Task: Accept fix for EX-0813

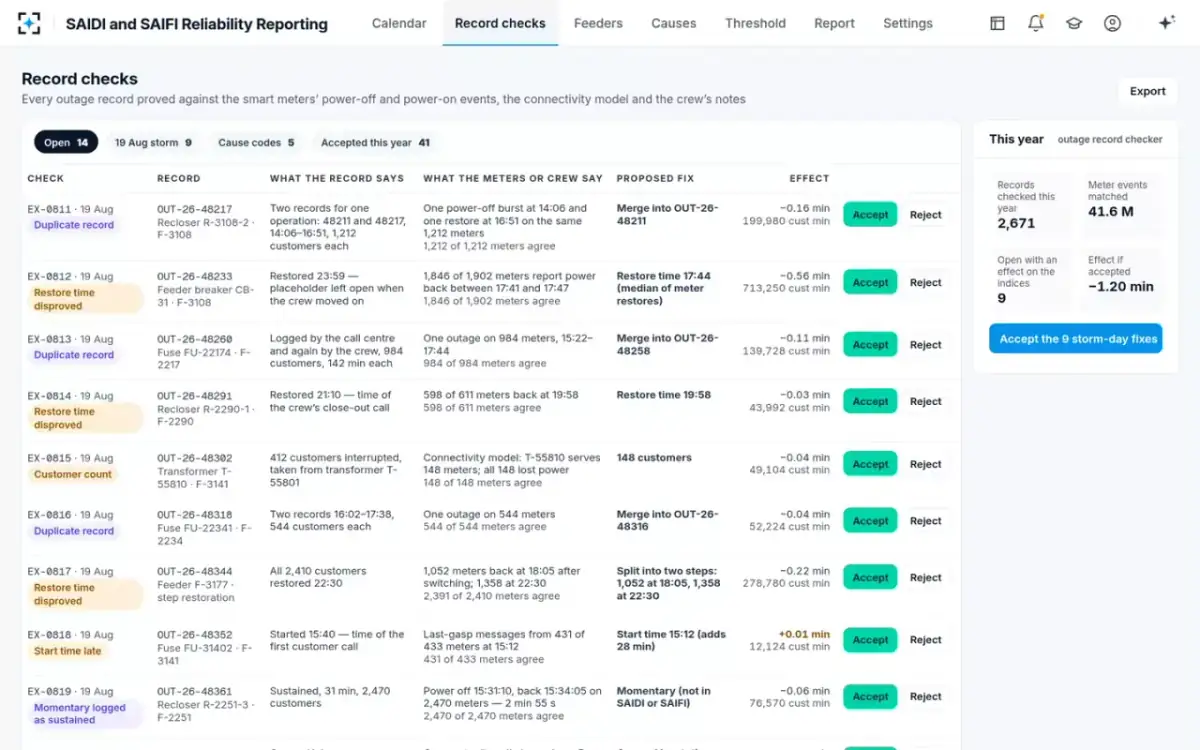Action: [870, 345]
